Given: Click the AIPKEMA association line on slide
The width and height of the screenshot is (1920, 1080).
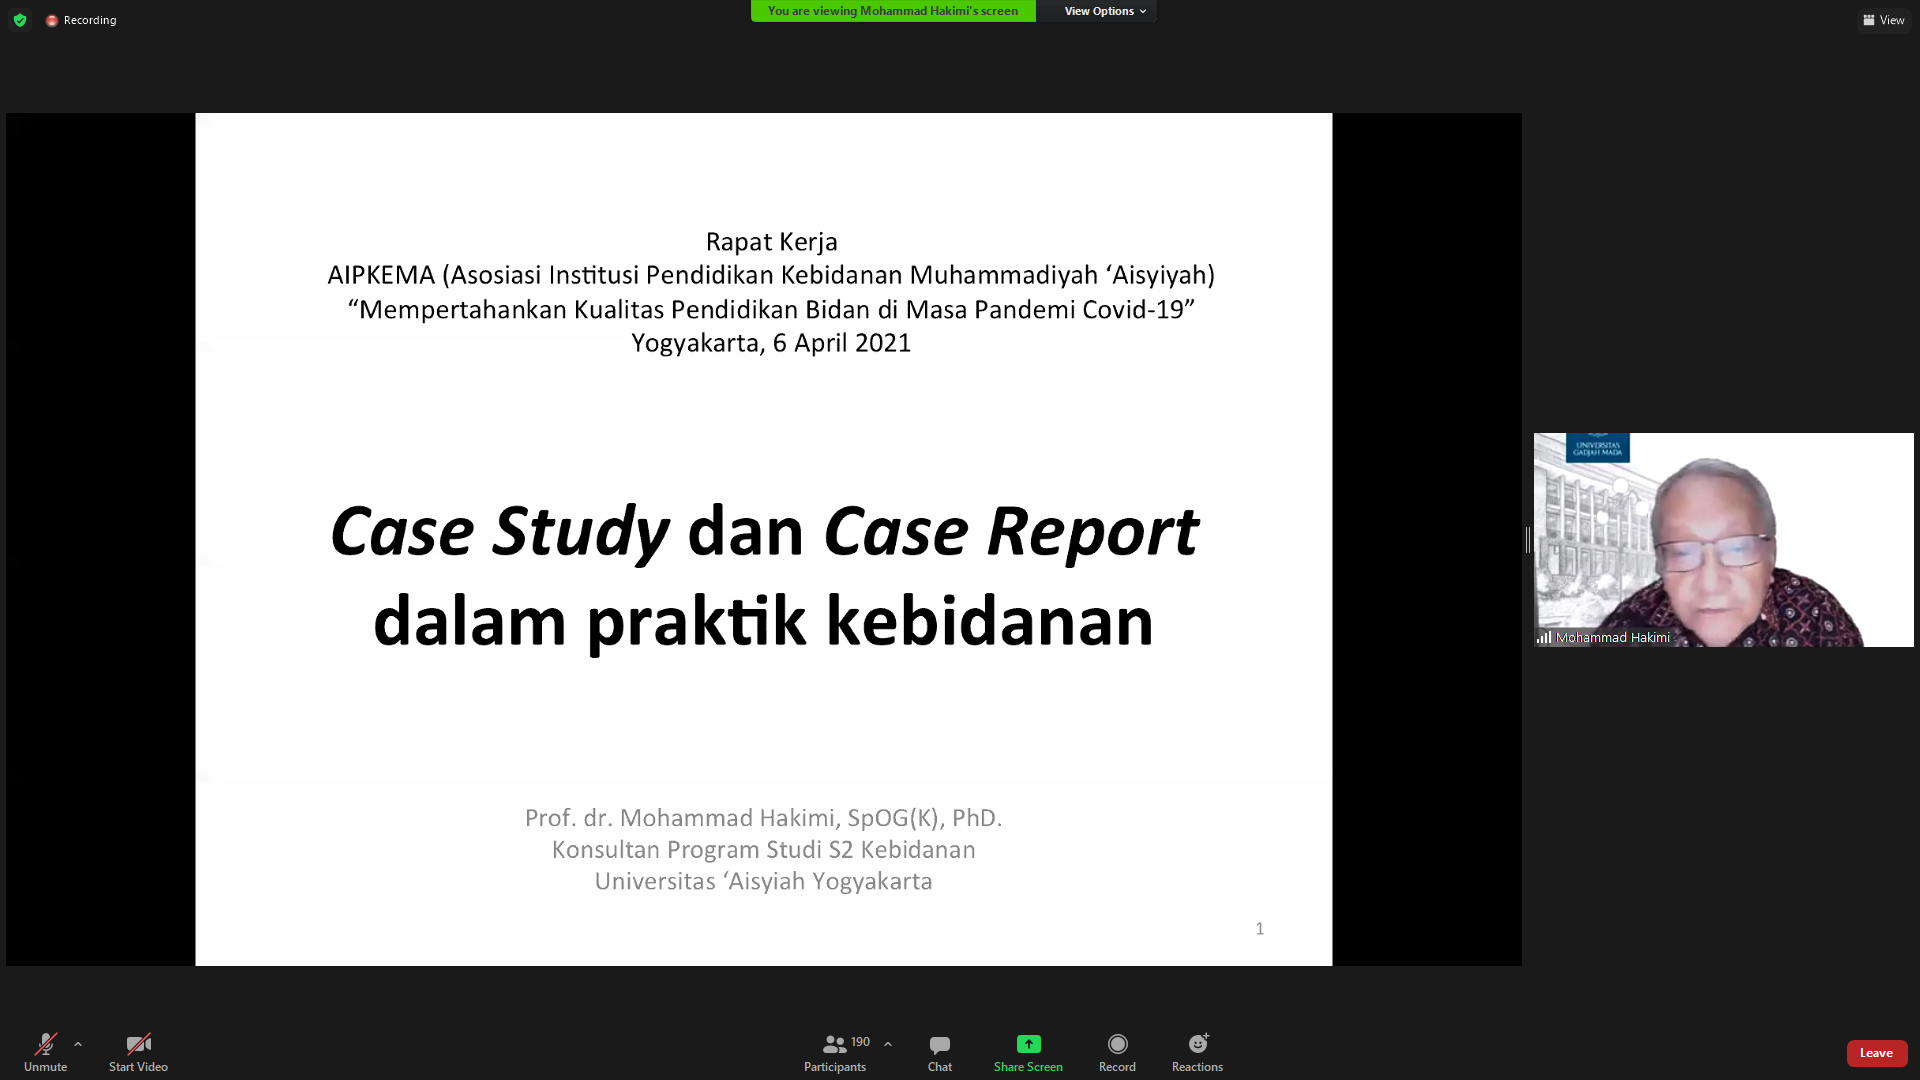Looking at the screenshot, I should [771, 275].
